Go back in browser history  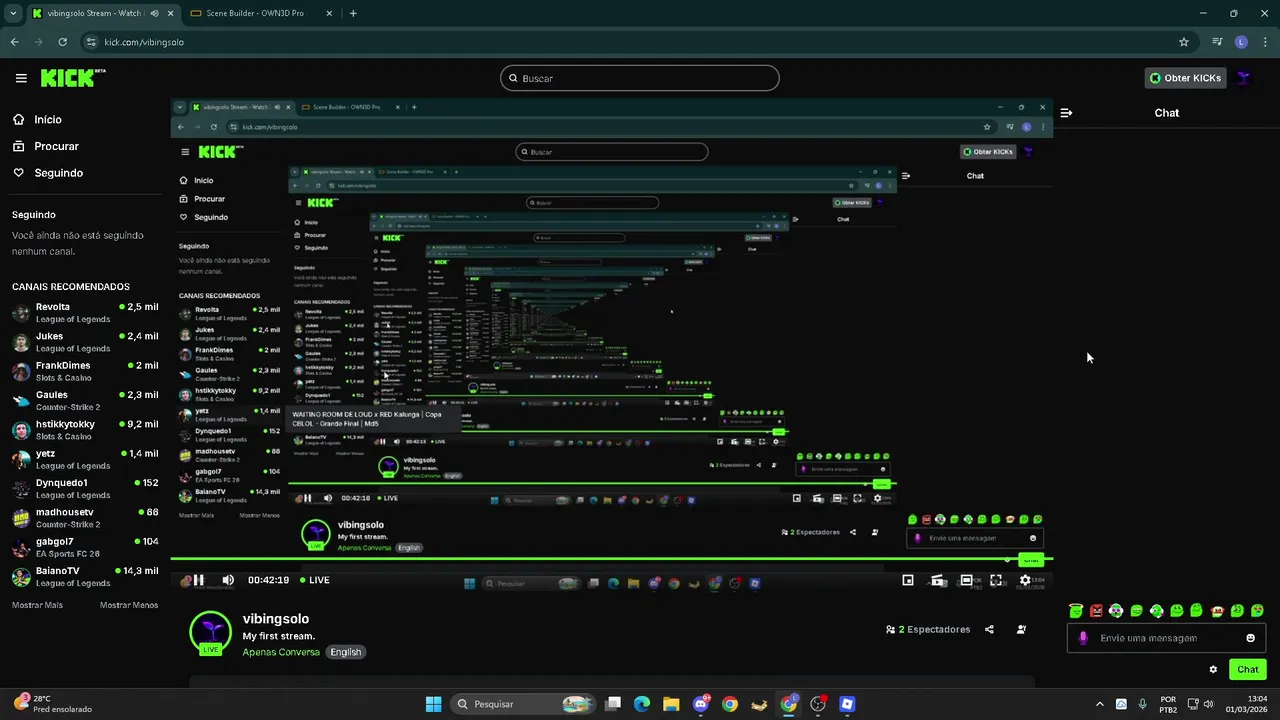click(x=14, y=42)
